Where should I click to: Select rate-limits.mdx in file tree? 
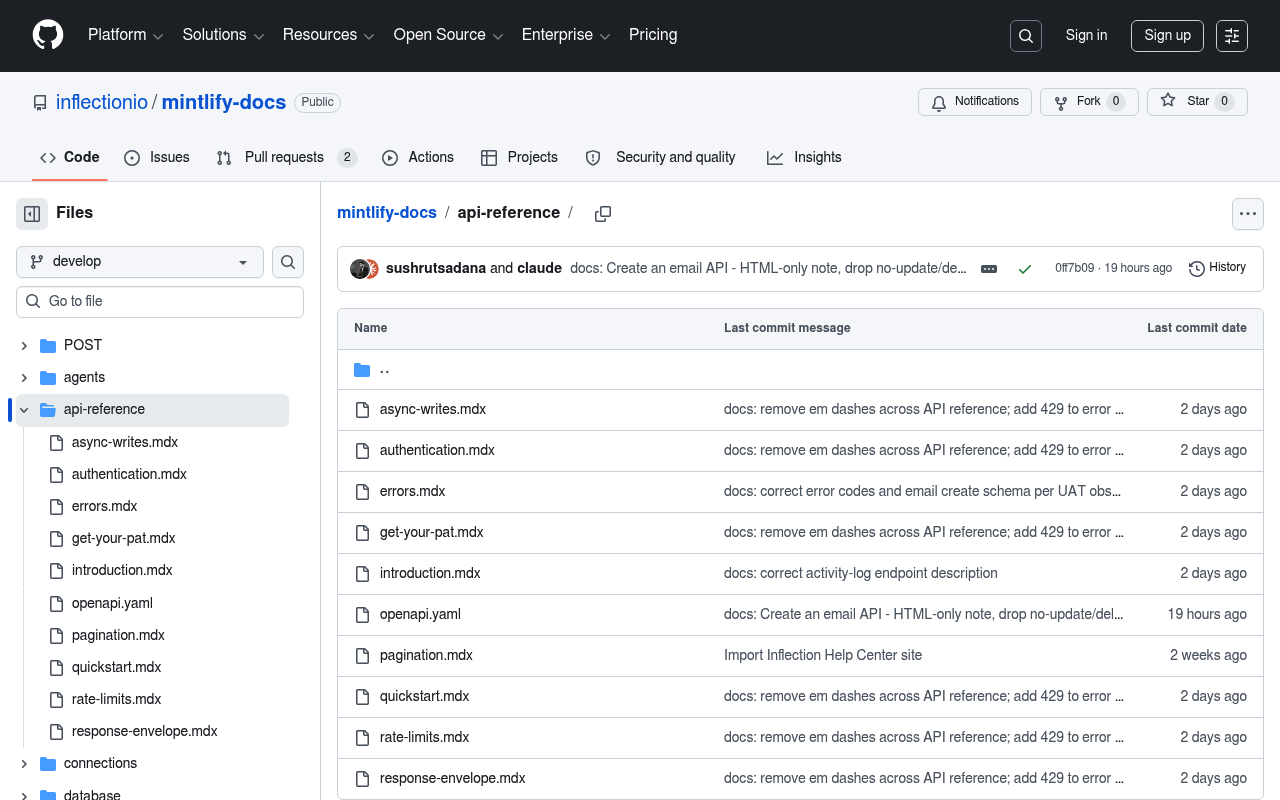117,699
